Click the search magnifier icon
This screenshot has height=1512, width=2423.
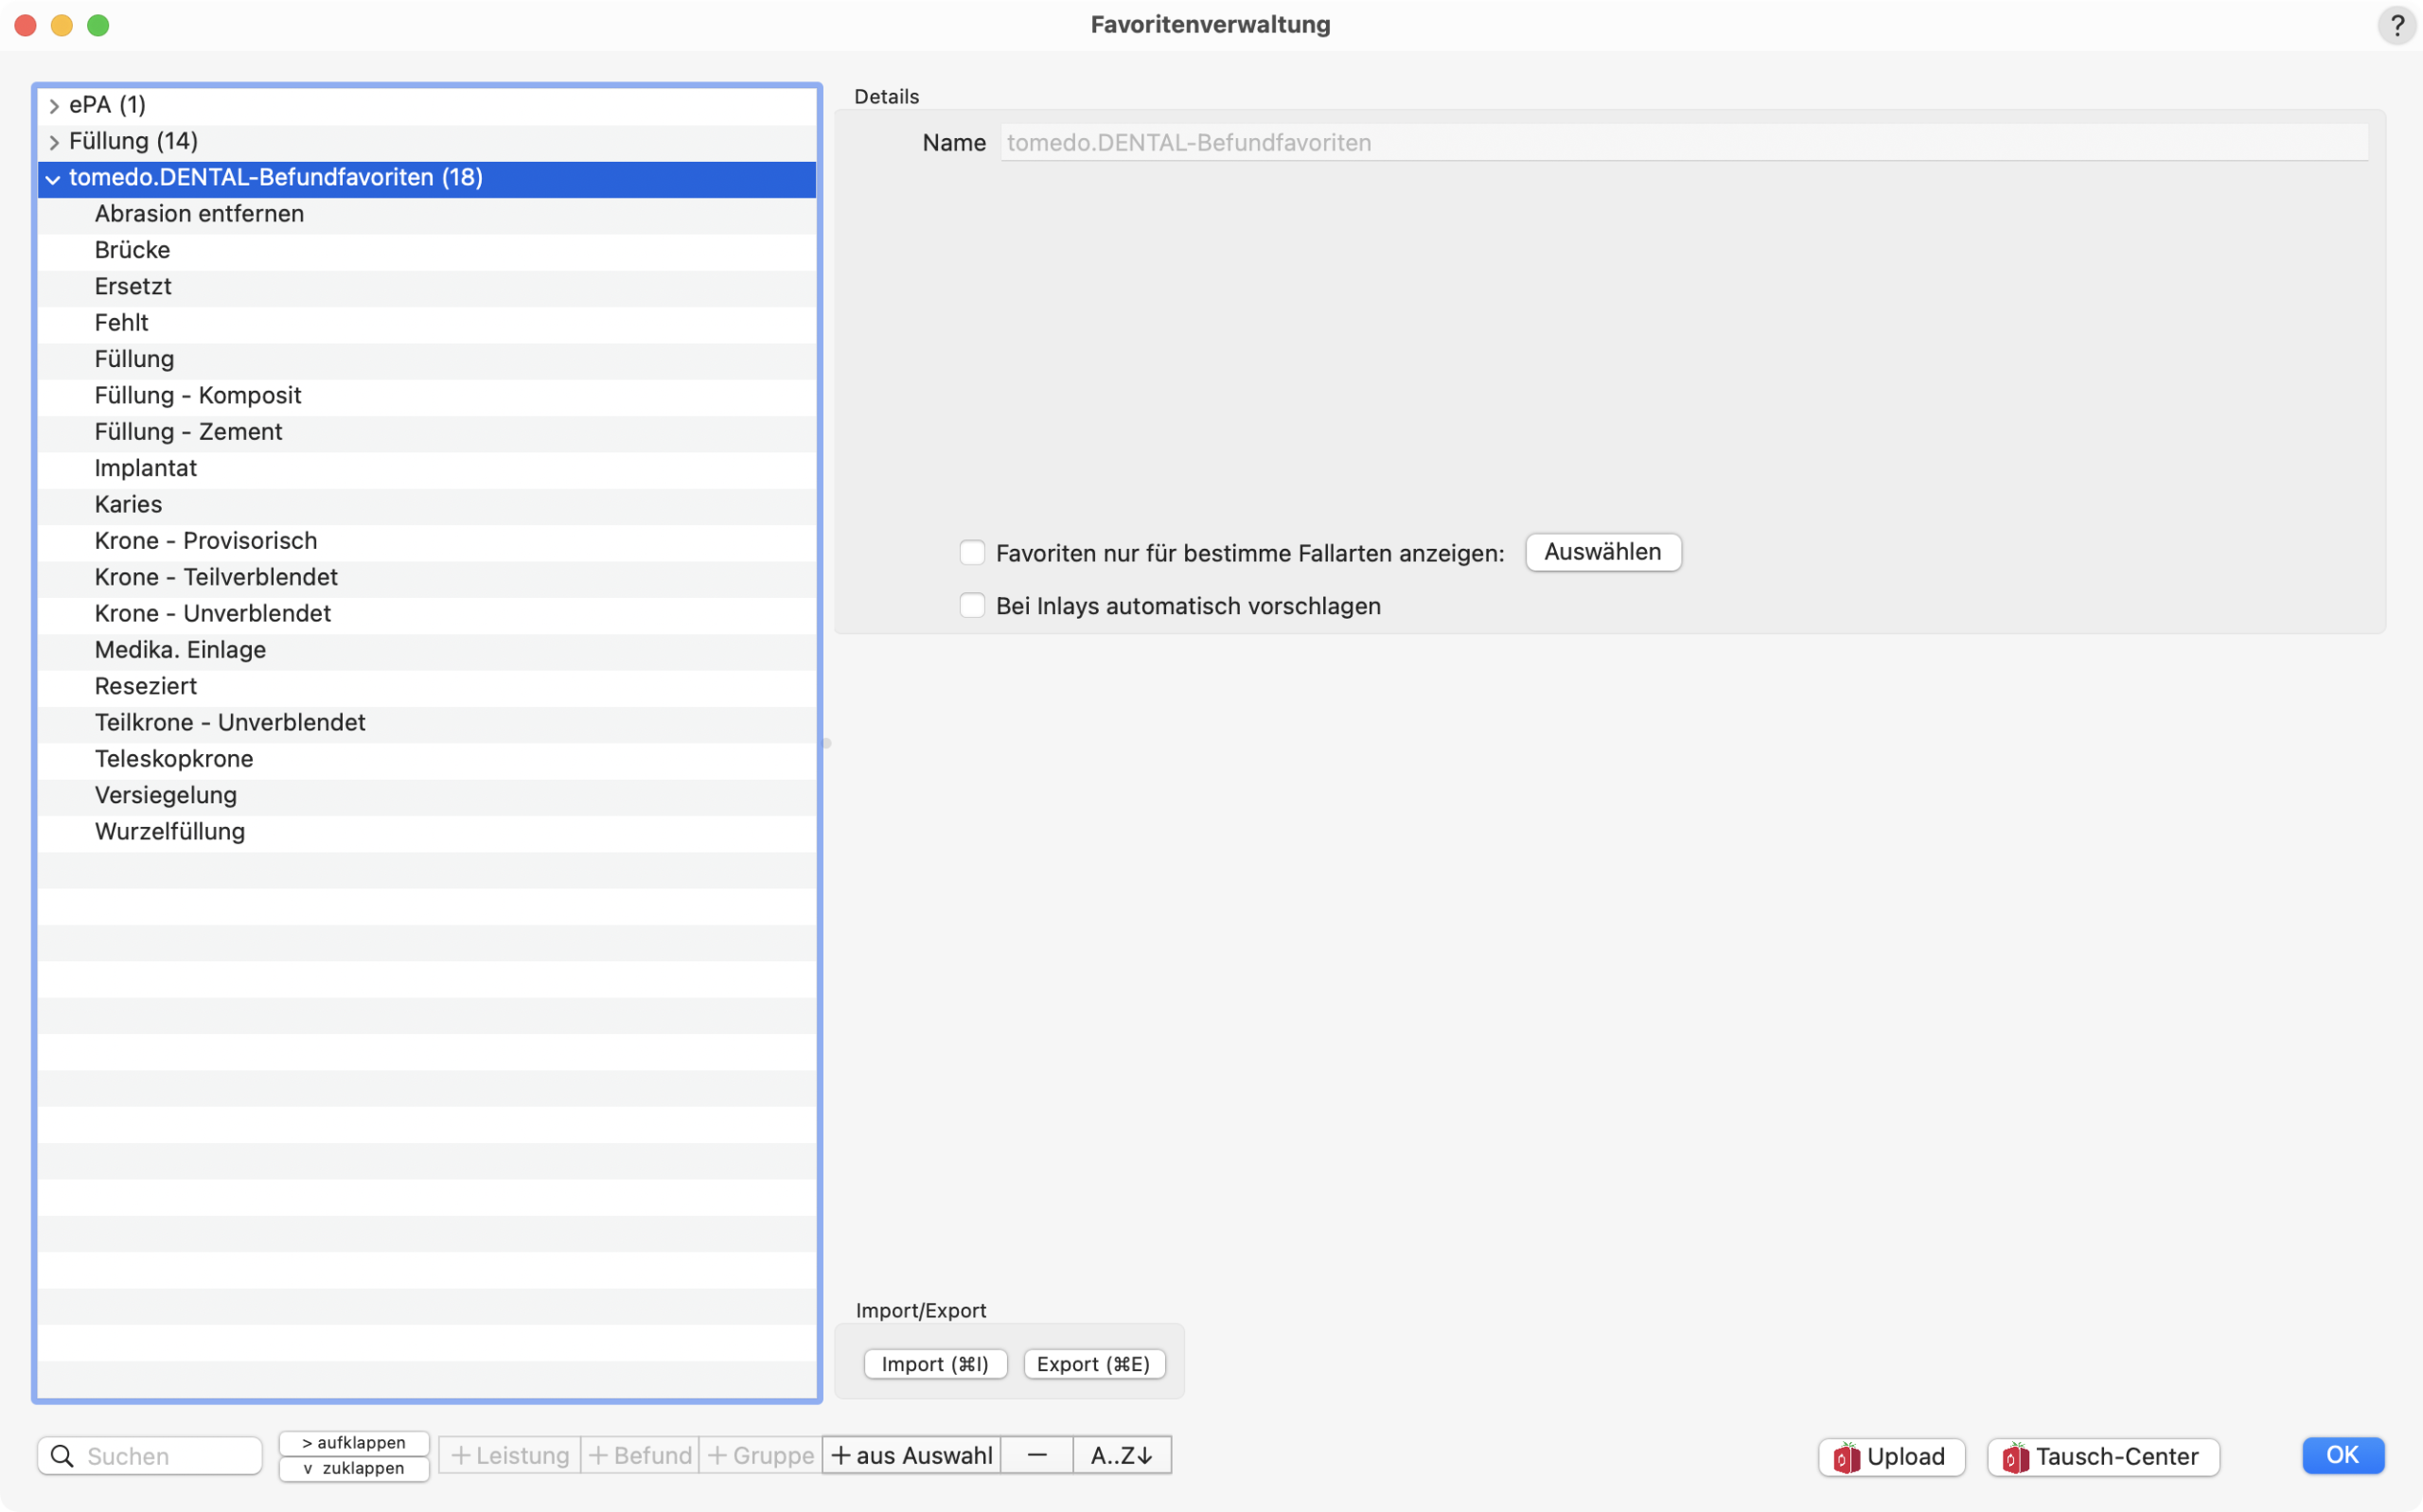pyautogui.click(x=62, y=1456)
